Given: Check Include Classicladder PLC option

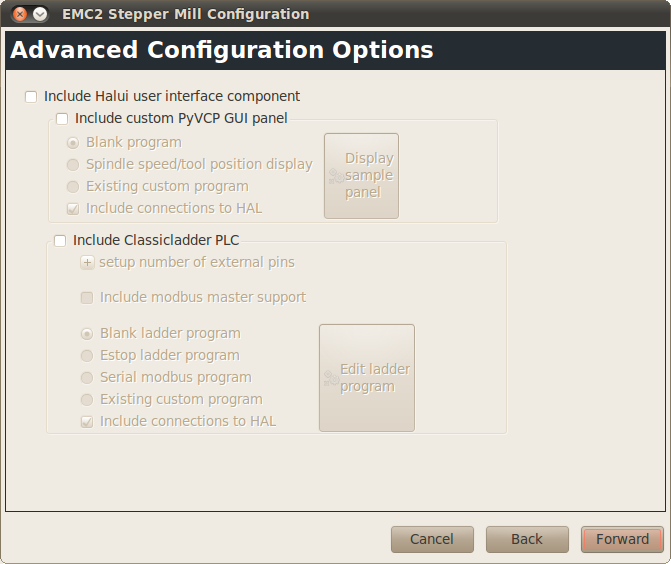Looking at the screenshot, I should tap(60, 240).
